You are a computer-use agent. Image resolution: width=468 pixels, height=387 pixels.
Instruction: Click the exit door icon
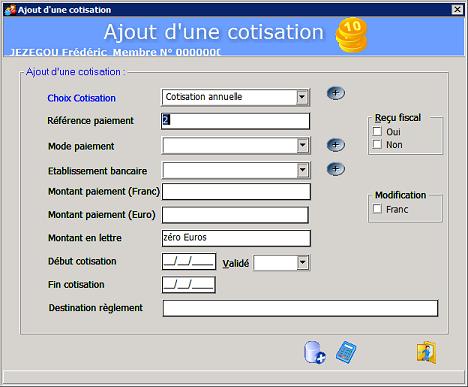click(426, 353)
